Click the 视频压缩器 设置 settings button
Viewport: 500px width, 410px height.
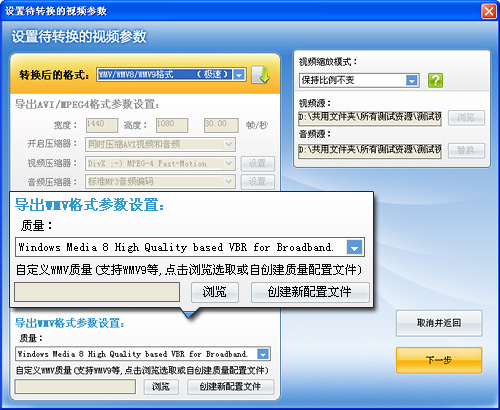click(x=258, y=164)
